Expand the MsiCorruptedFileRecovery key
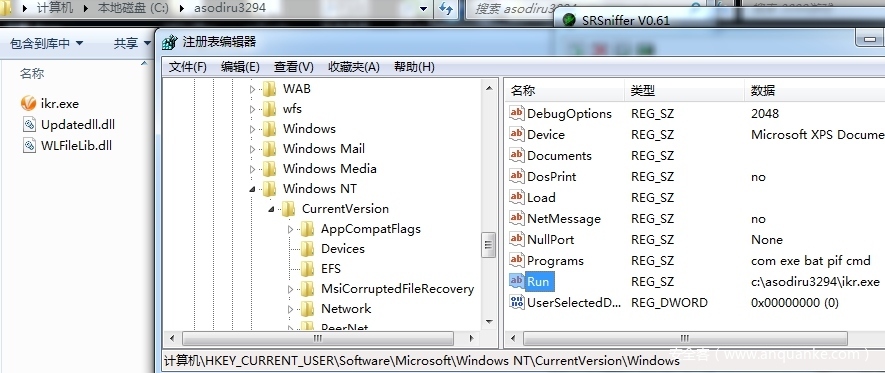 click(291, 289)
